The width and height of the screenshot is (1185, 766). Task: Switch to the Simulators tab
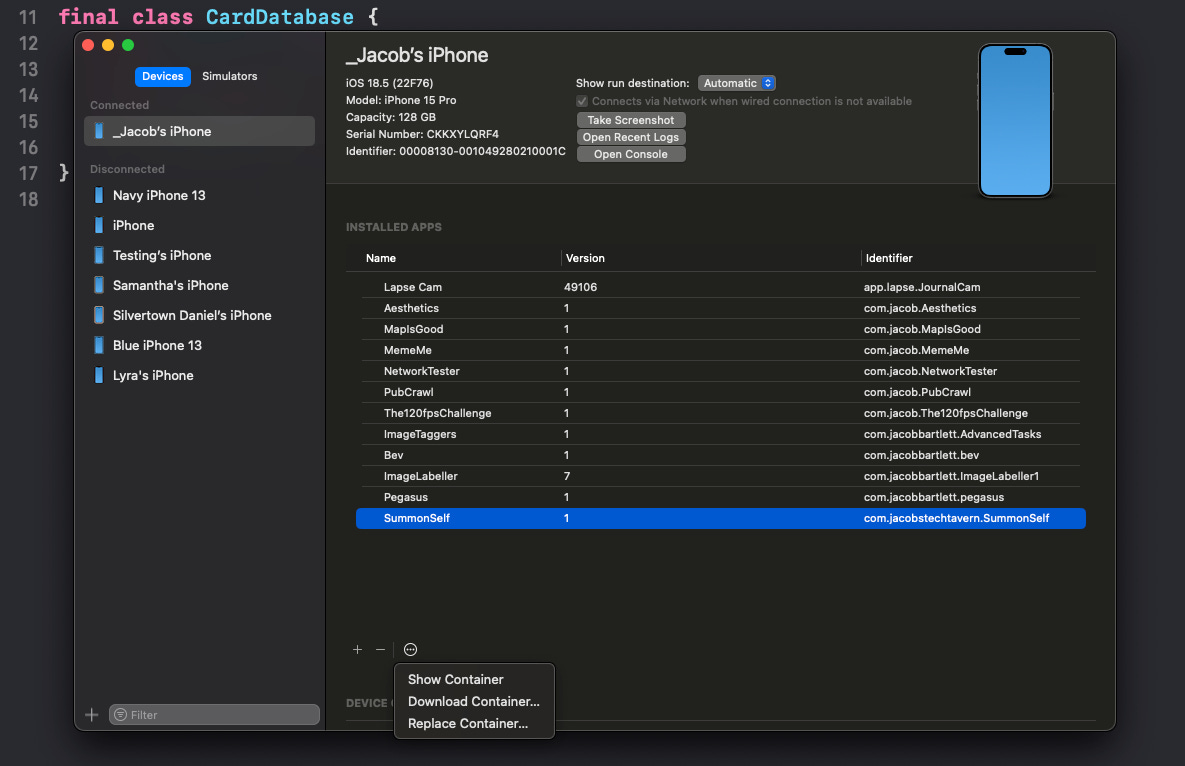click(x=230, y=76)
